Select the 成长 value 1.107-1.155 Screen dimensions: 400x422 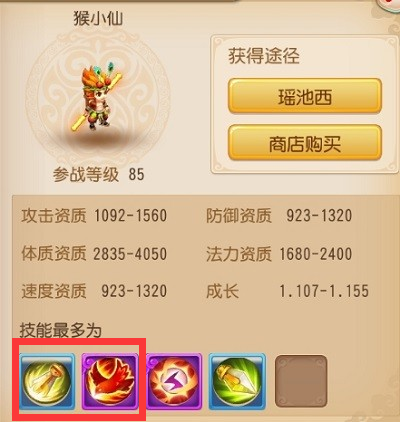pos(324,291)
